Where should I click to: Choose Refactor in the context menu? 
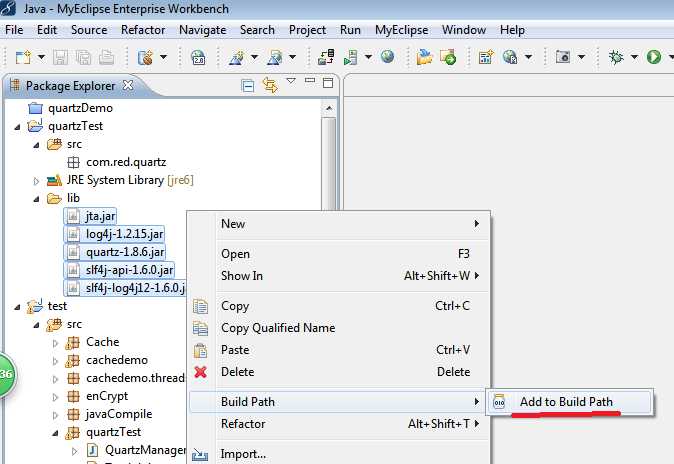[x=340, y=424]
